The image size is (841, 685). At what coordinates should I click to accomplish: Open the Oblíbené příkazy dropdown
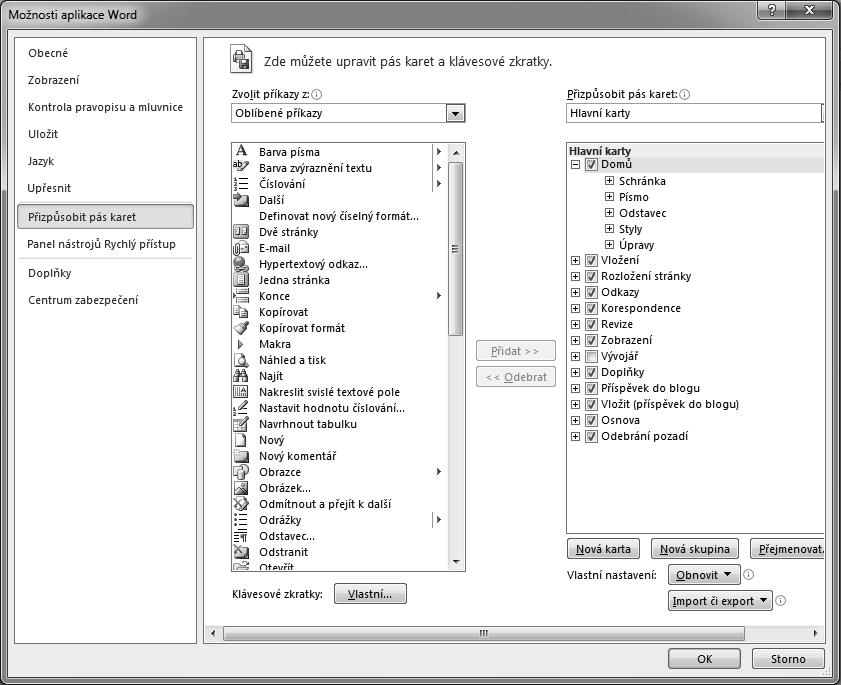point(455,113)
